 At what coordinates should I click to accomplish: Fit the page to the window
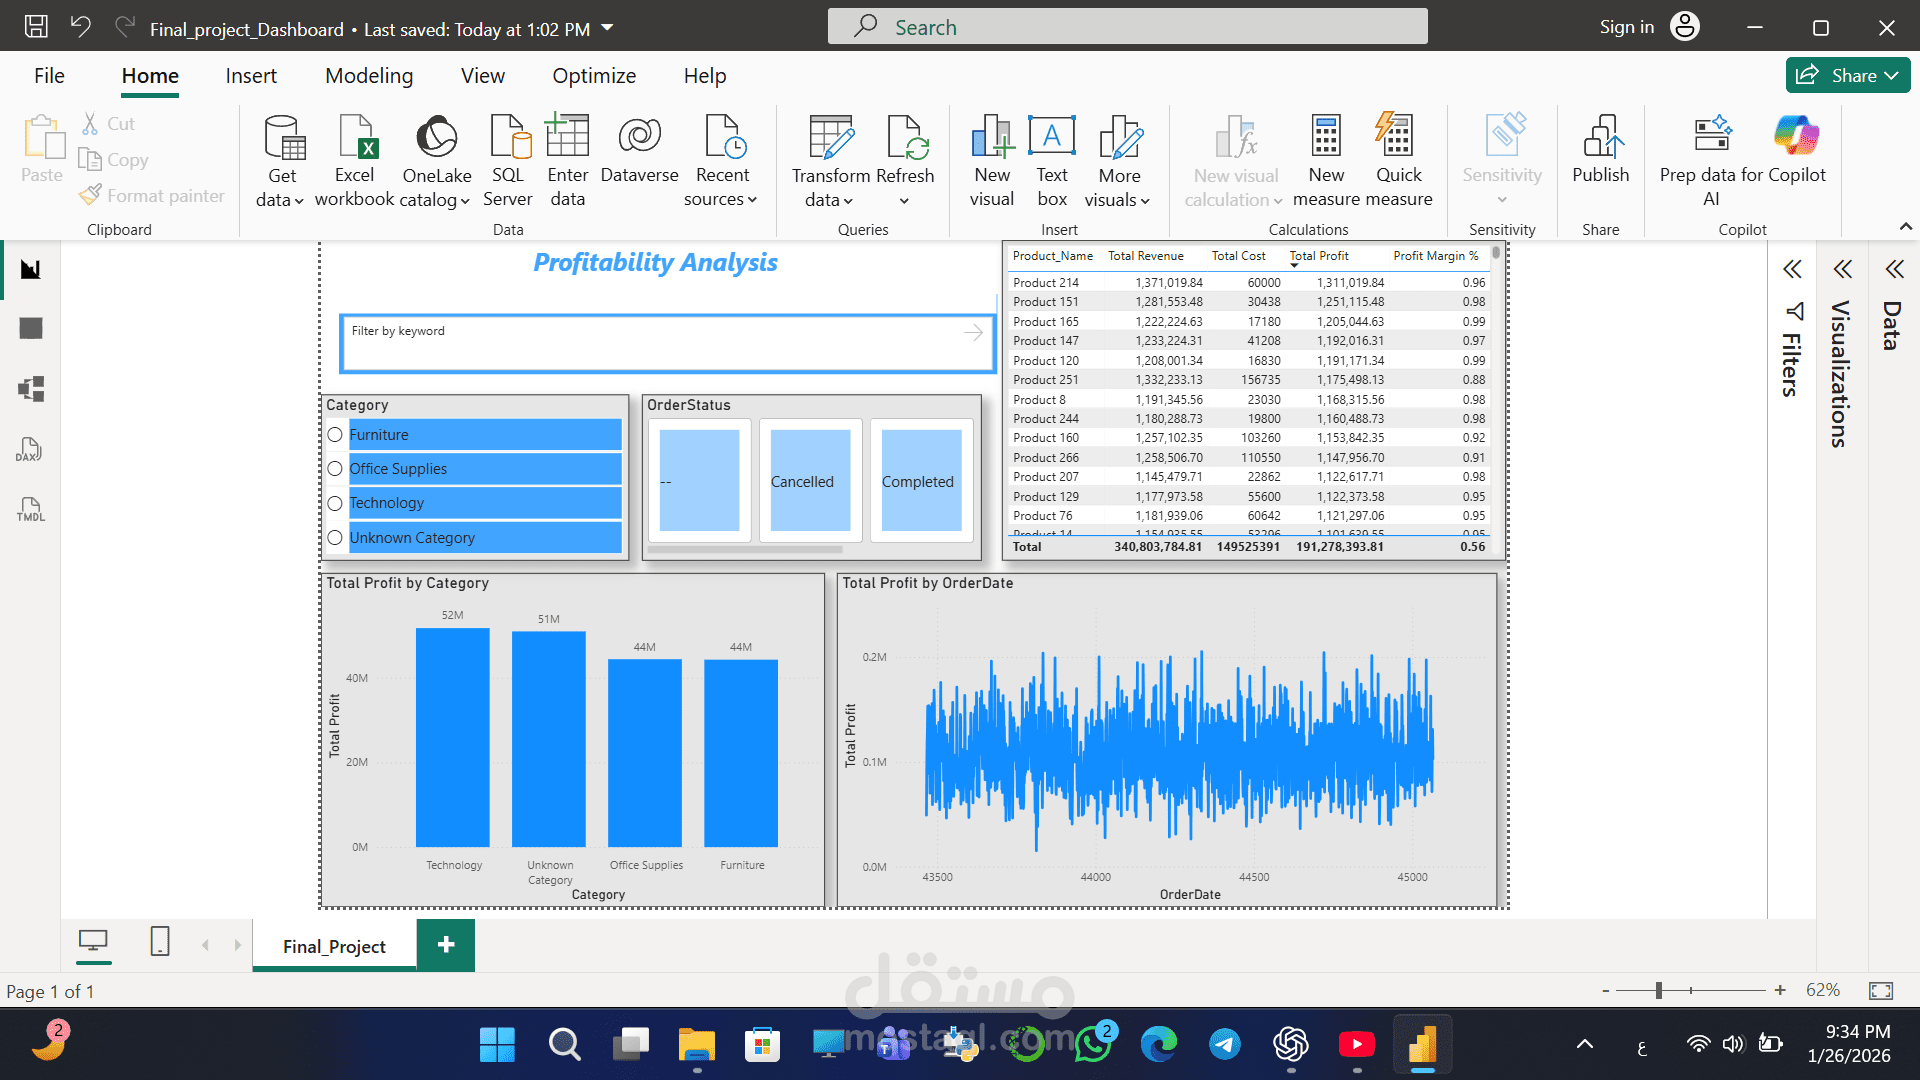[1880, 990]
